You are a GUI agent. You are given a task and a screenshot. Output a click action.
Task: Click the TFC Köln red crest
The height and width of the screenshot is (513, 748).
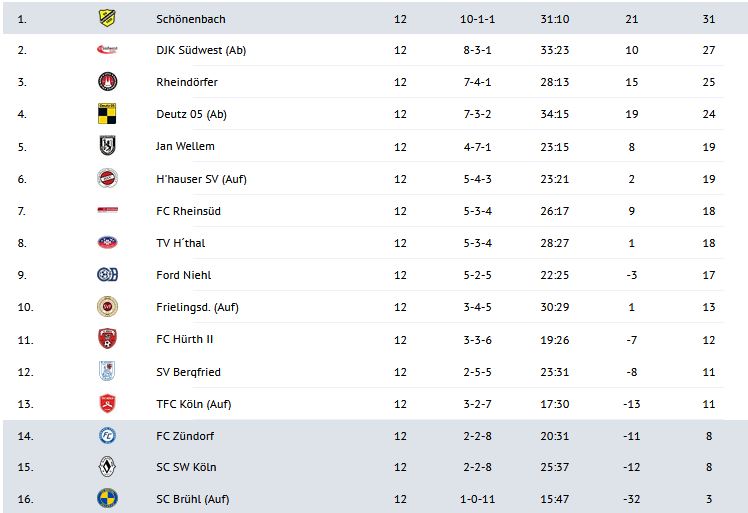107,404
